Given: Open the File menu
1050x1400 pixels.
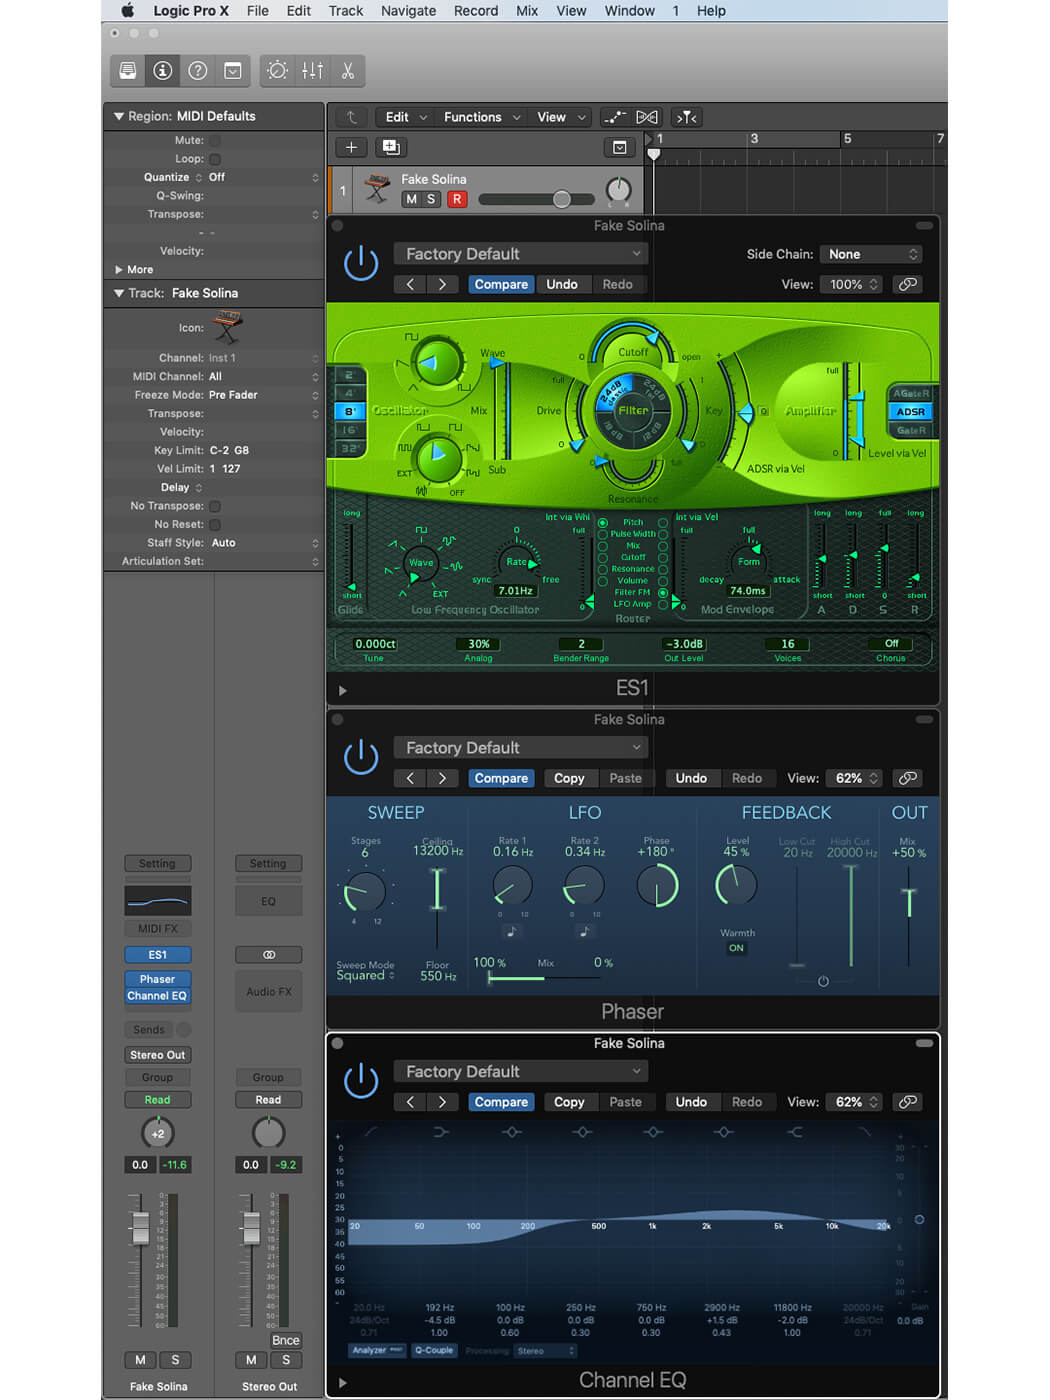Looking at the screenshot, I should click(x=258, y=11).
